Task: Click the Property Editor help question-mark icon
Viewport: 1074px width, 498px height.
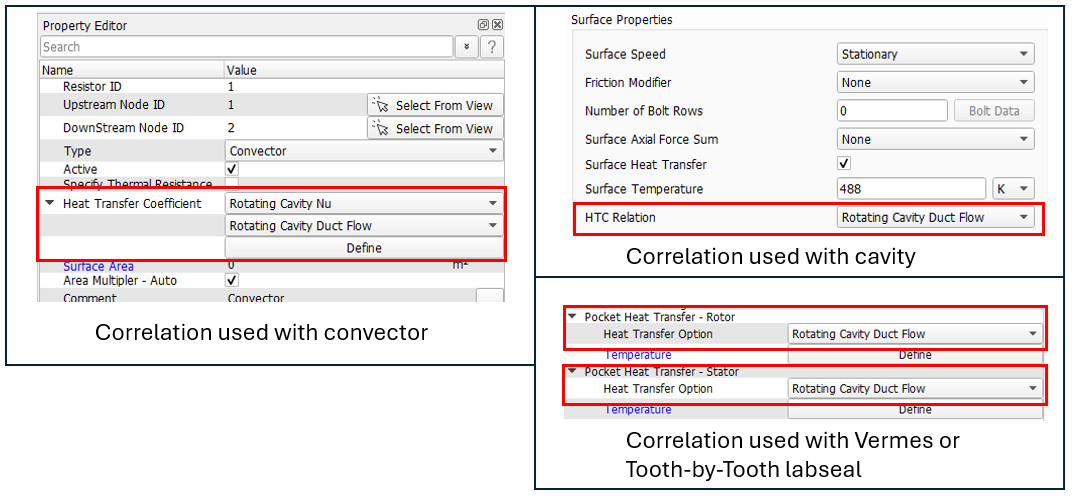Action: (491, 47)
